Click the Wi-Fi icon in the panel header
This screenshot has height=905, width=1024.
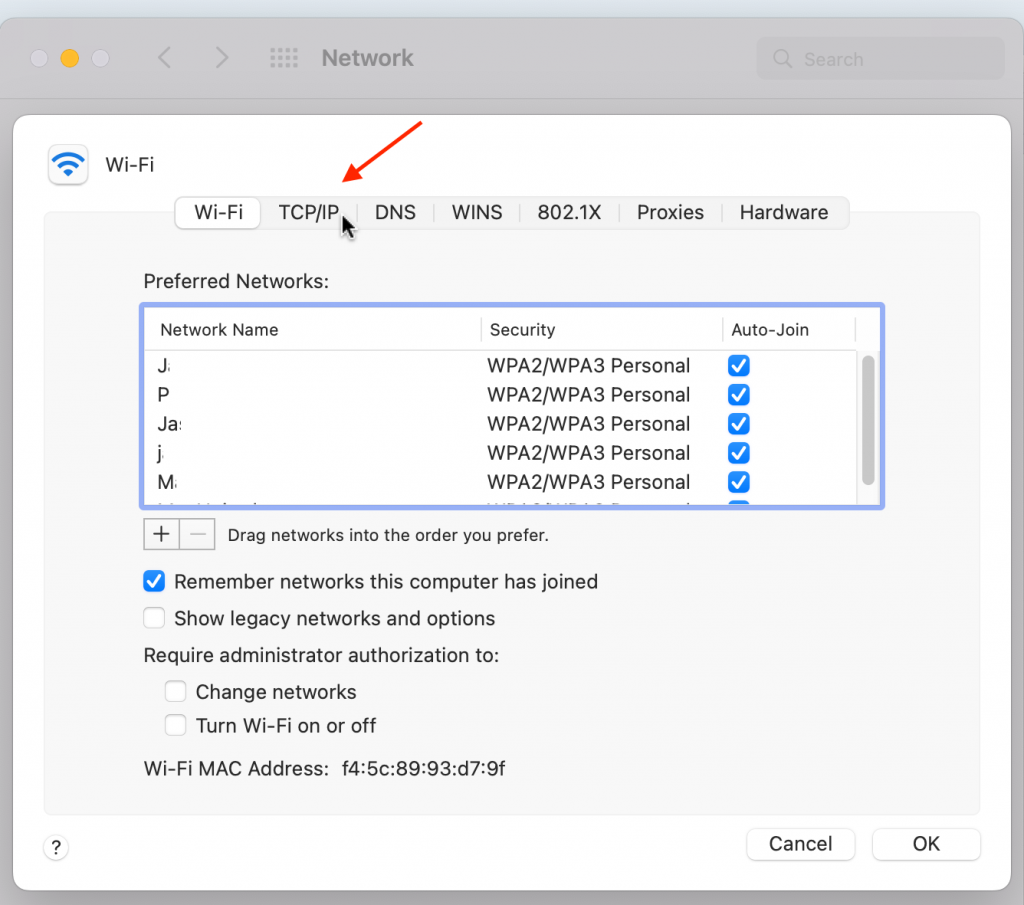pos(67,165)
